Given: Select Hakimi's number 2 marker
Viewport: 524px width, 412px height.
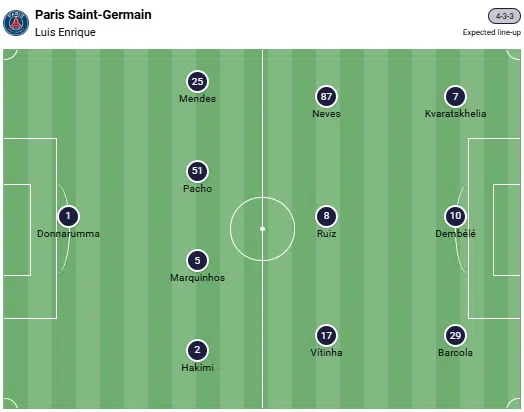Looking at the screenshot, I should coord(197,350).
